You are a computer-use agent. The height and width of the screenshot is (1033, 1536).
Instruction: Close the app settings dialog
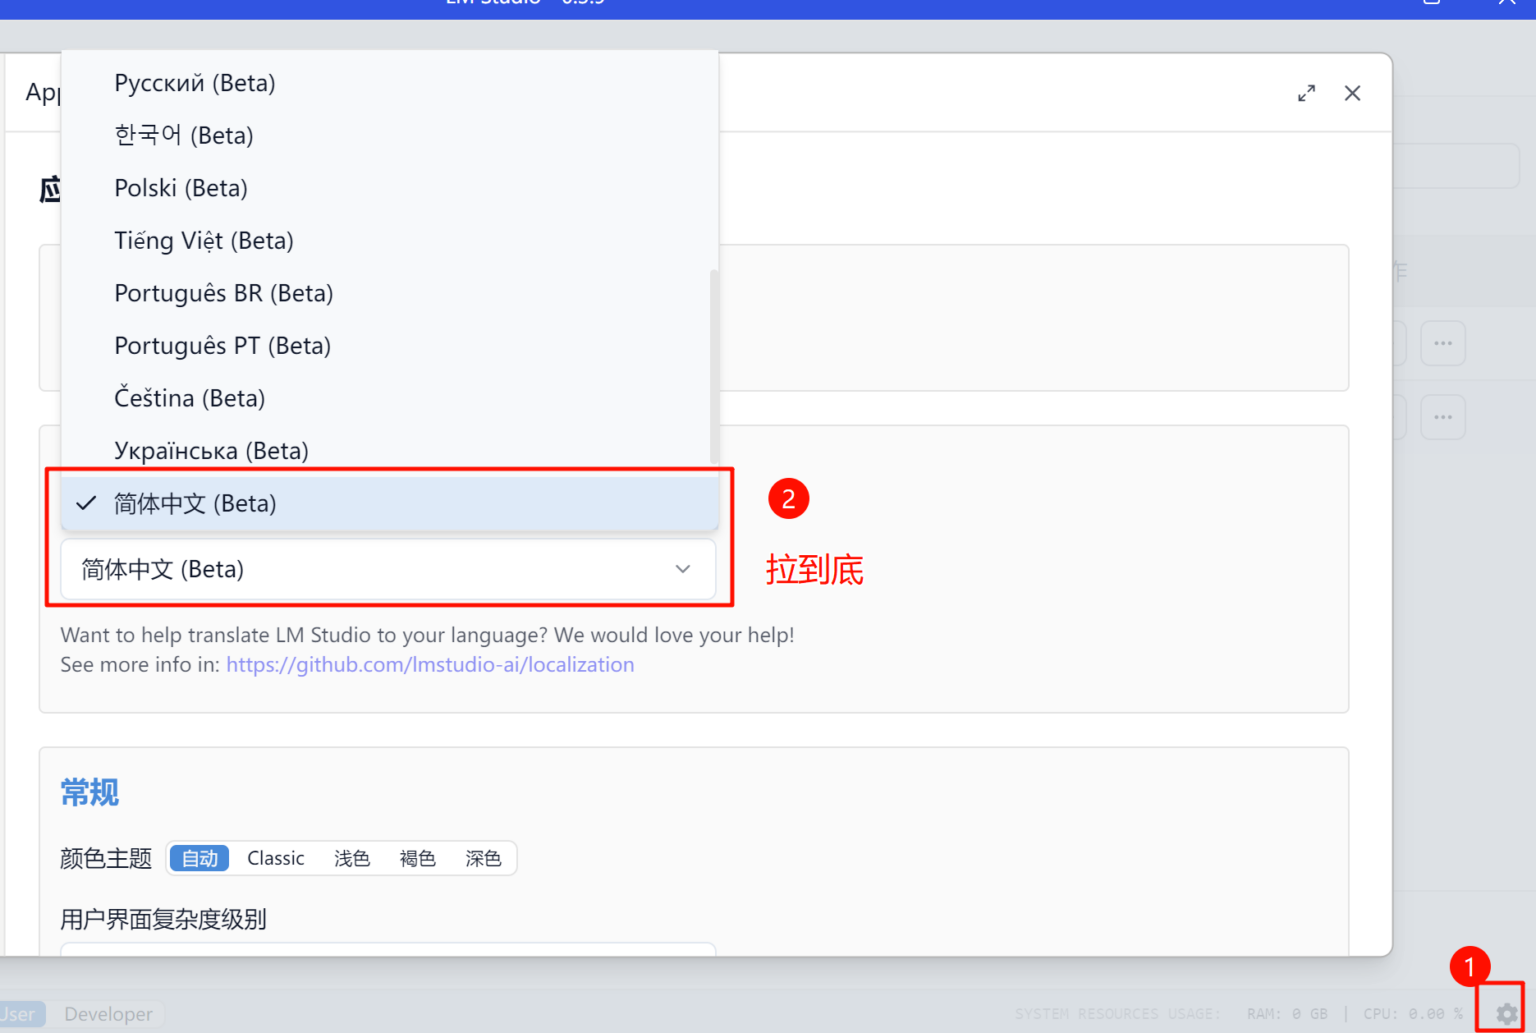coord(1352,93)
